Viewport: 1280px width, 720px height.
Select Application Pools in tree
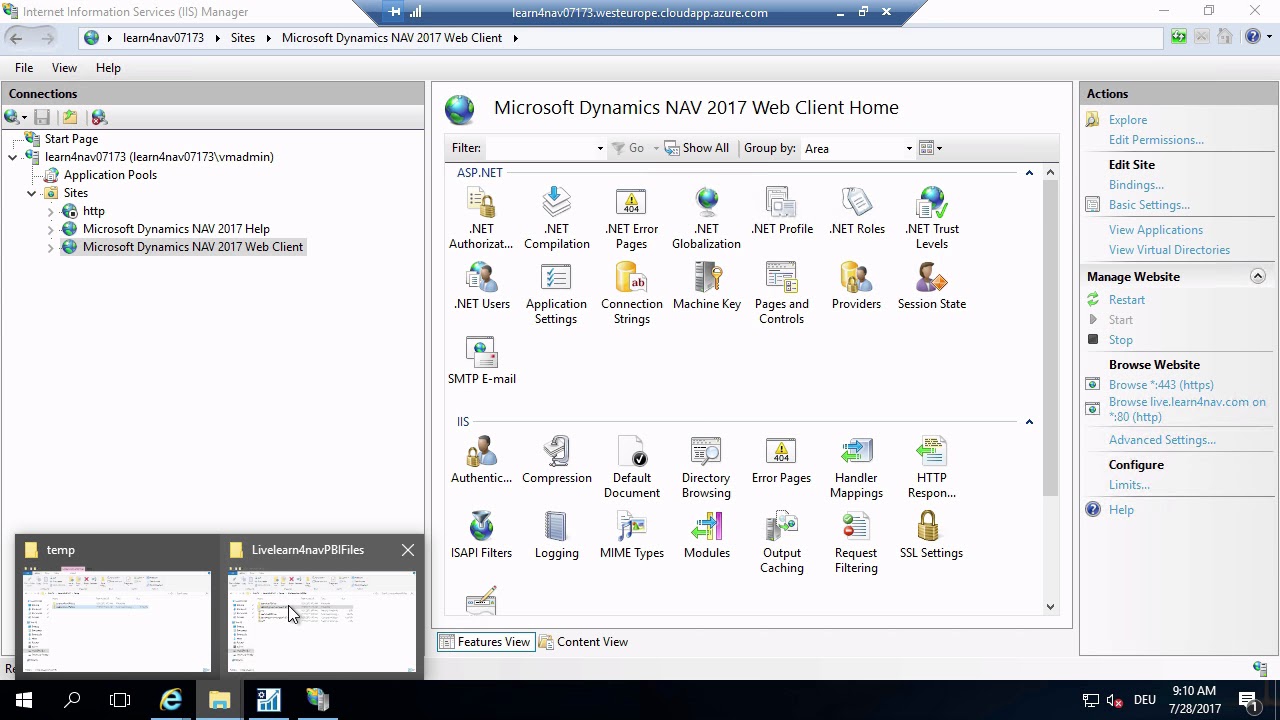(110, 175)
